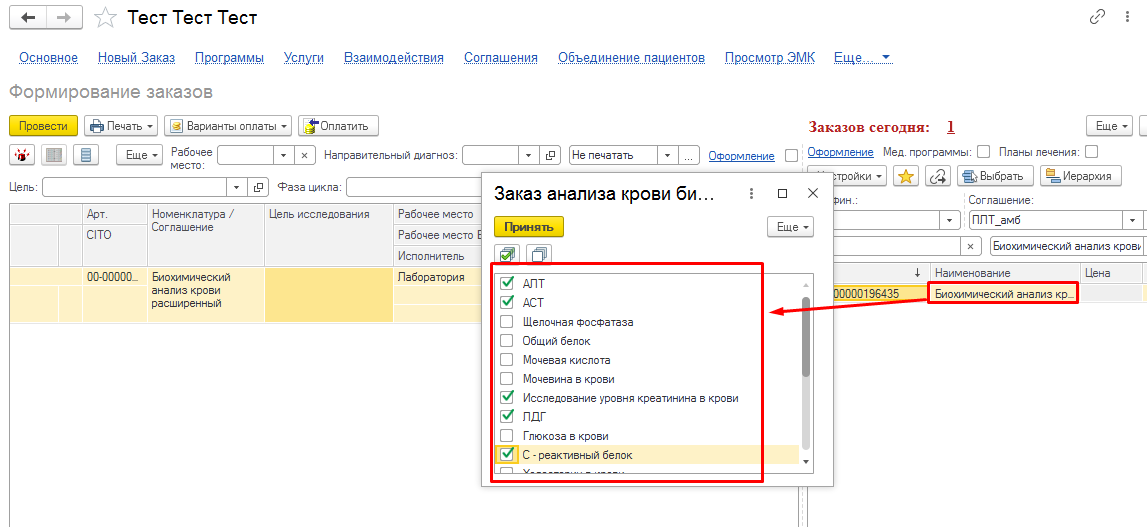Viewport: 1147px width, 527px height.
Task: Open the Не печатать combo box arrow
Action: (x=666, y=155)
